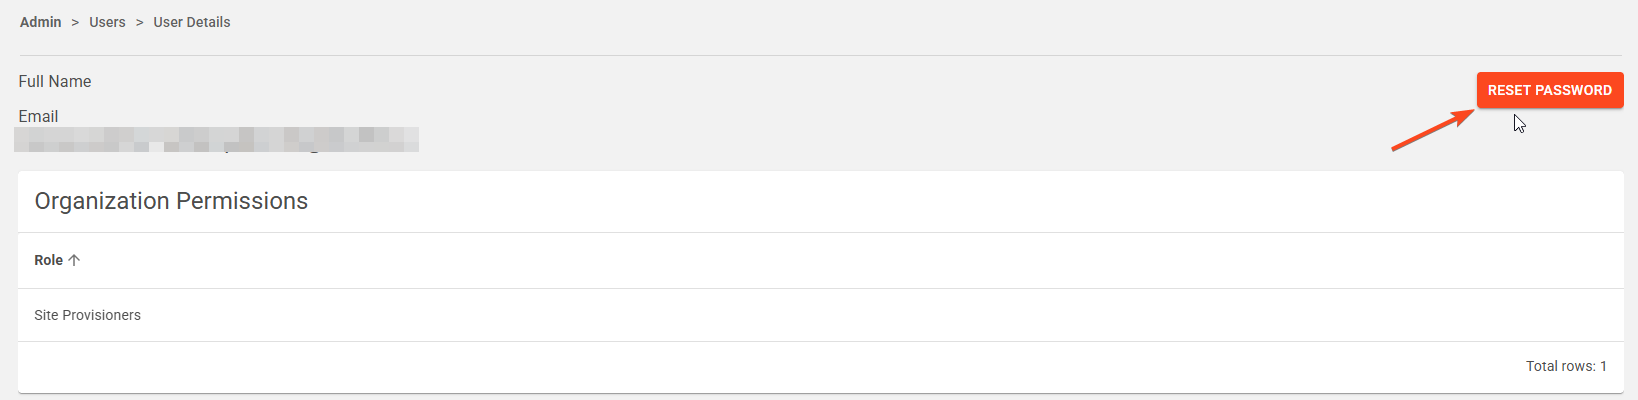1638x400 pixels.
Task: Click the separator between Admin and Users
Action: 75,22
